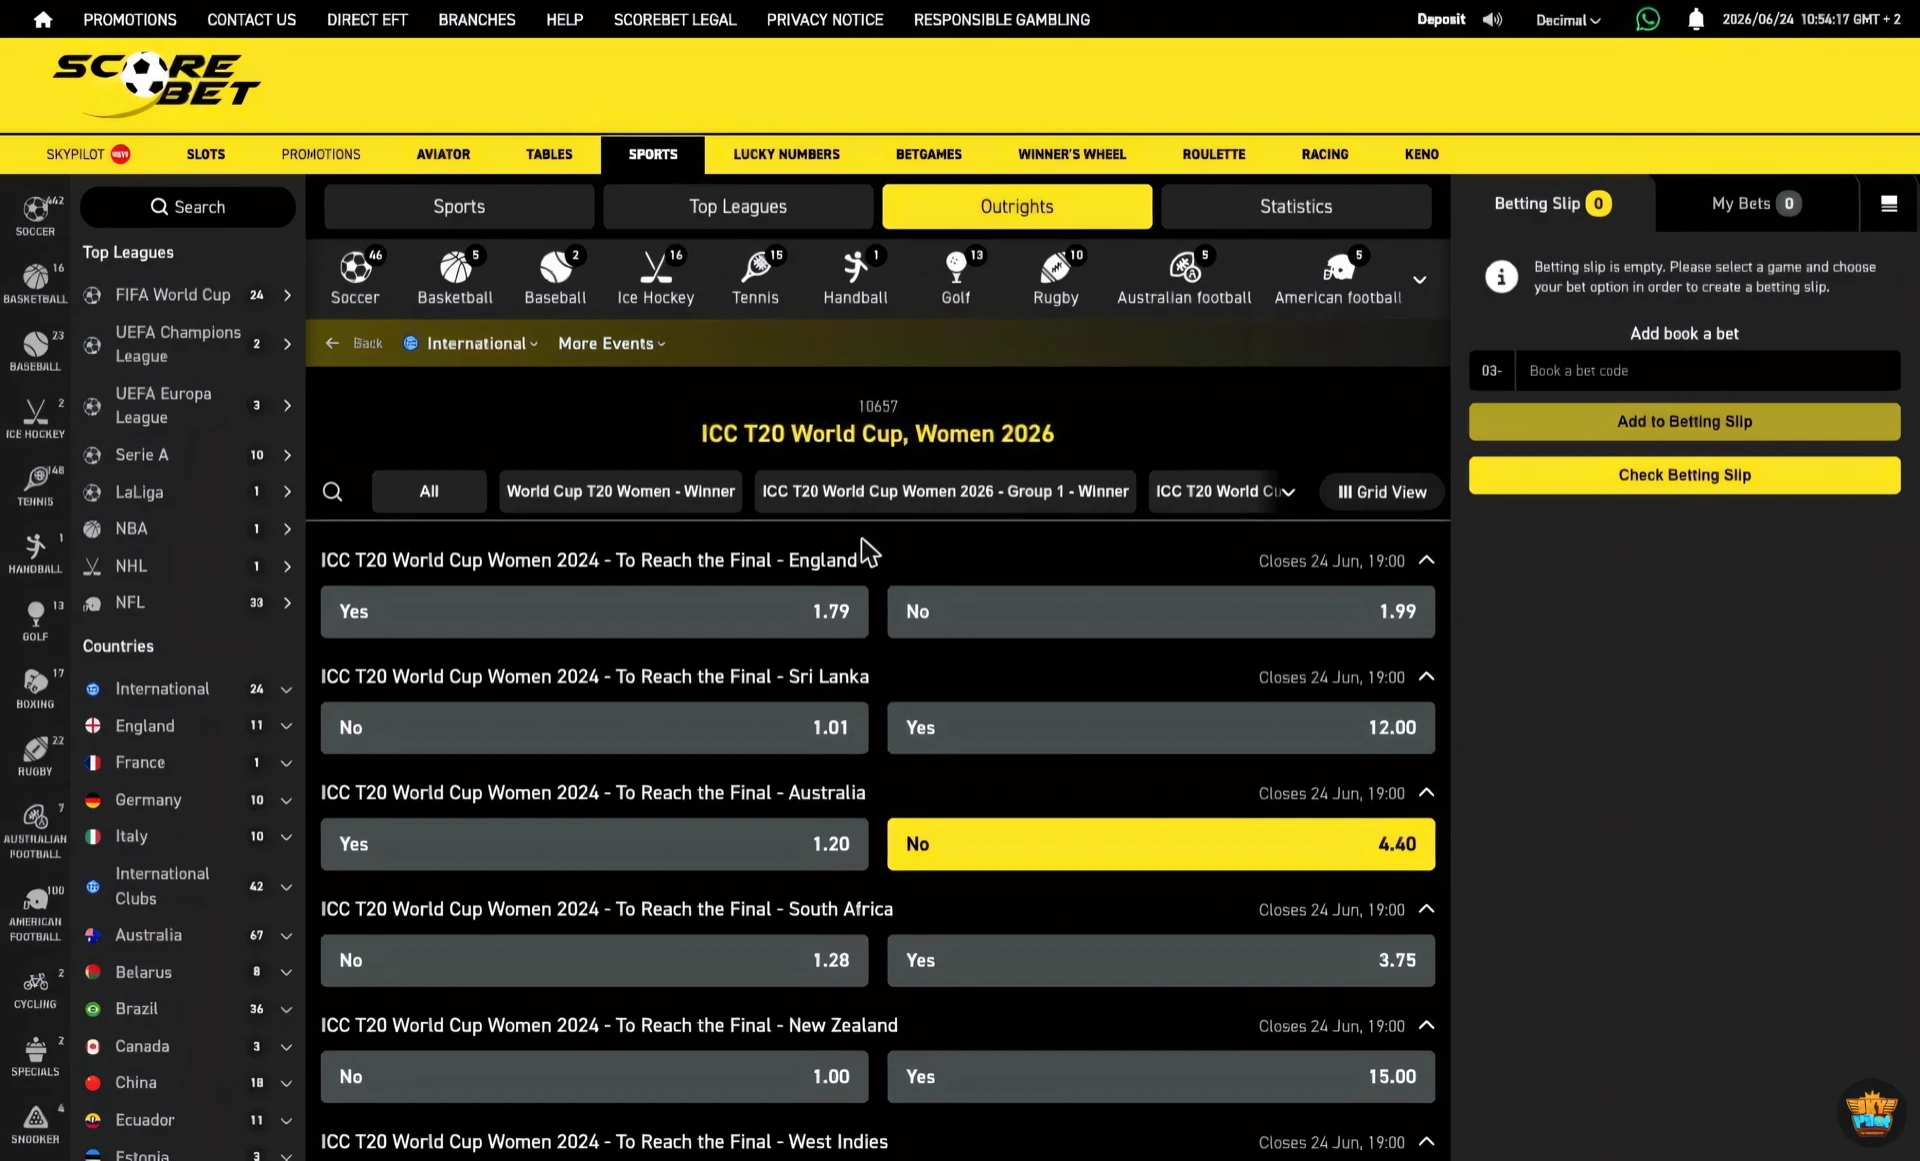Select Cycling in the left sidebar
This screenshot has height=1161, width=1920.
point(35,988)
